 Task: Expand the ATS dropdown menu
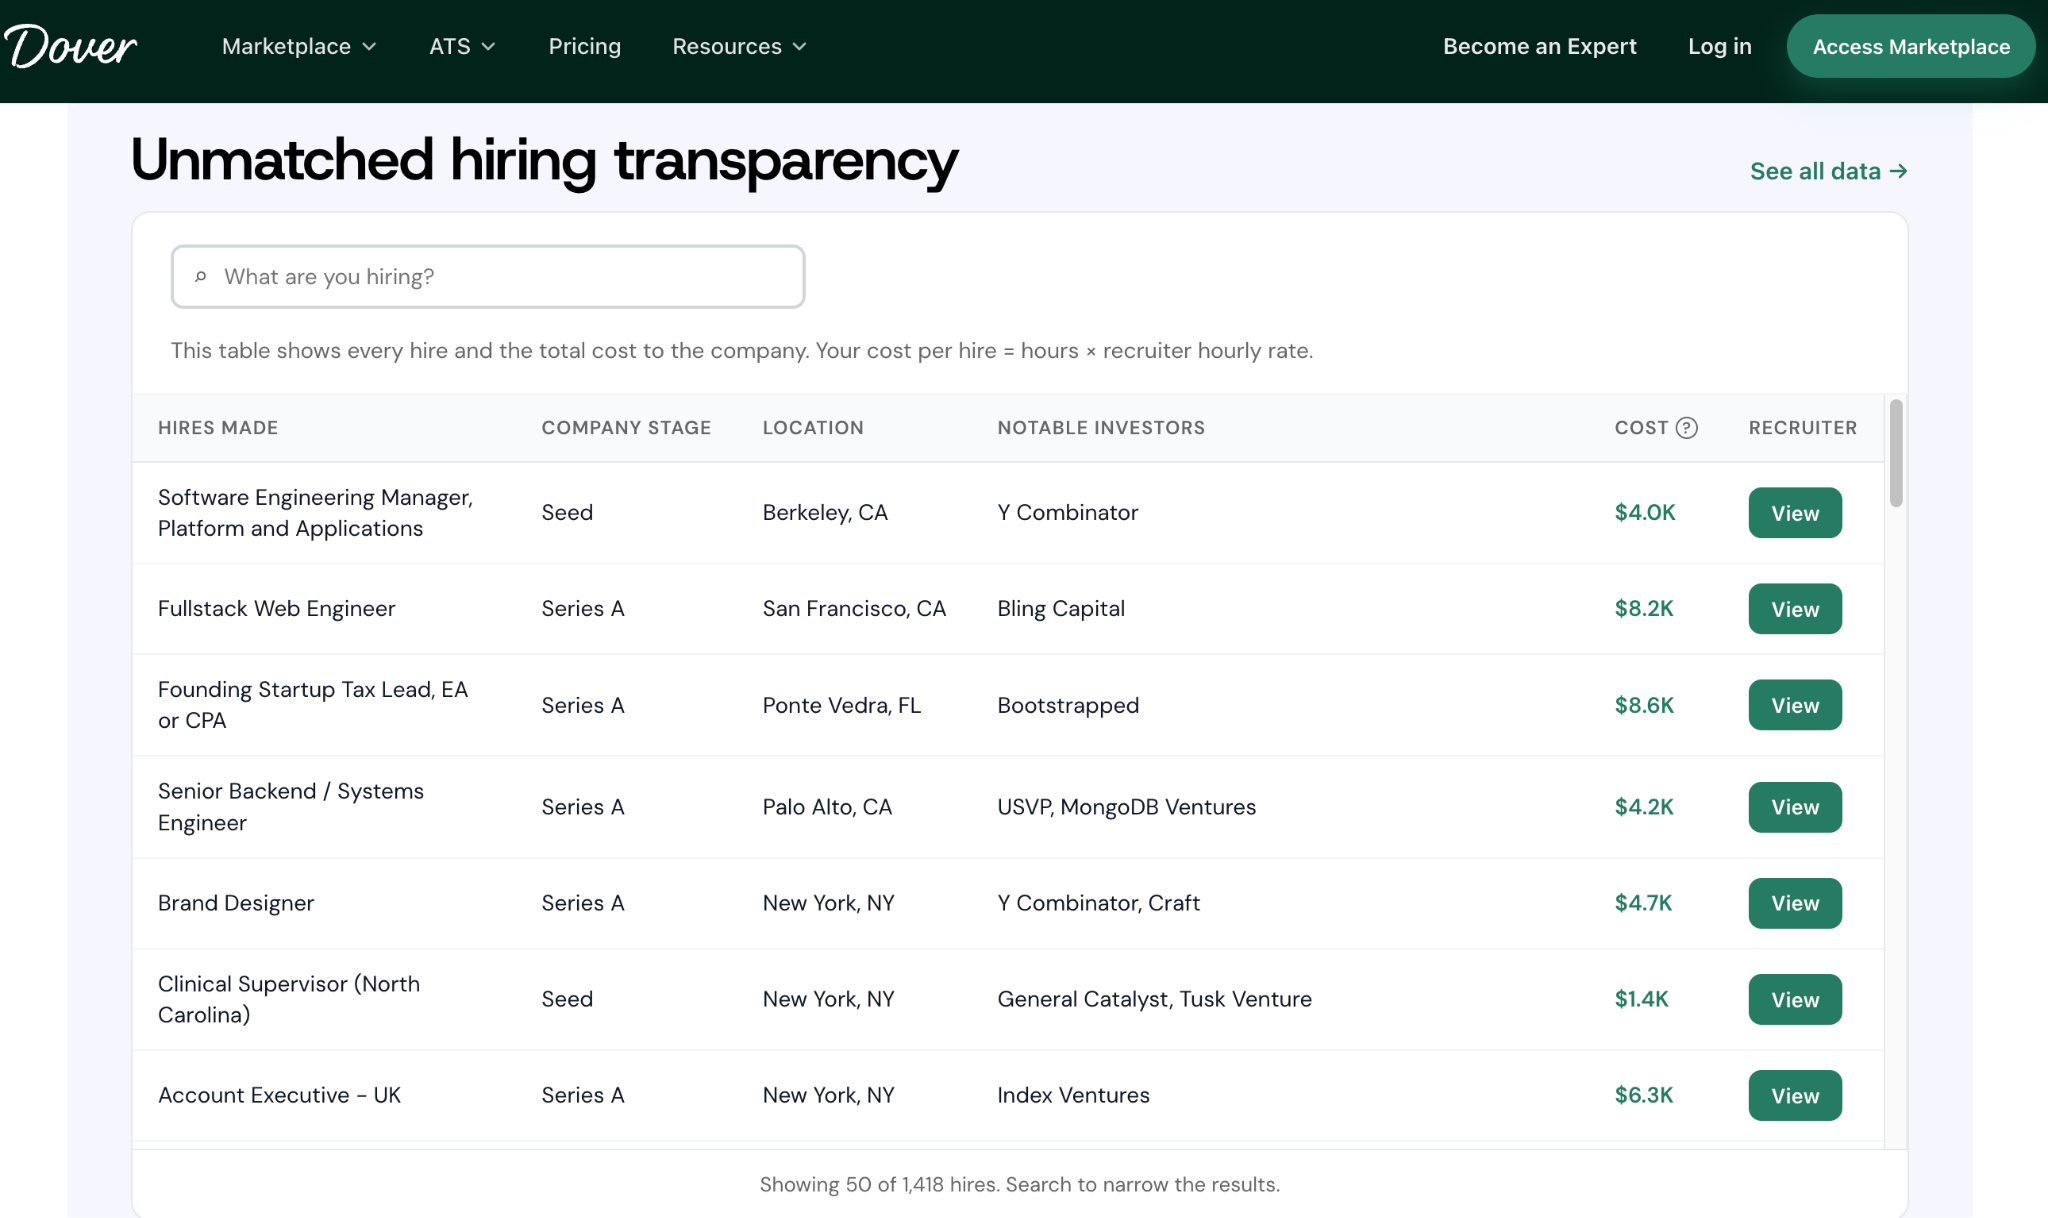[462, 46]
